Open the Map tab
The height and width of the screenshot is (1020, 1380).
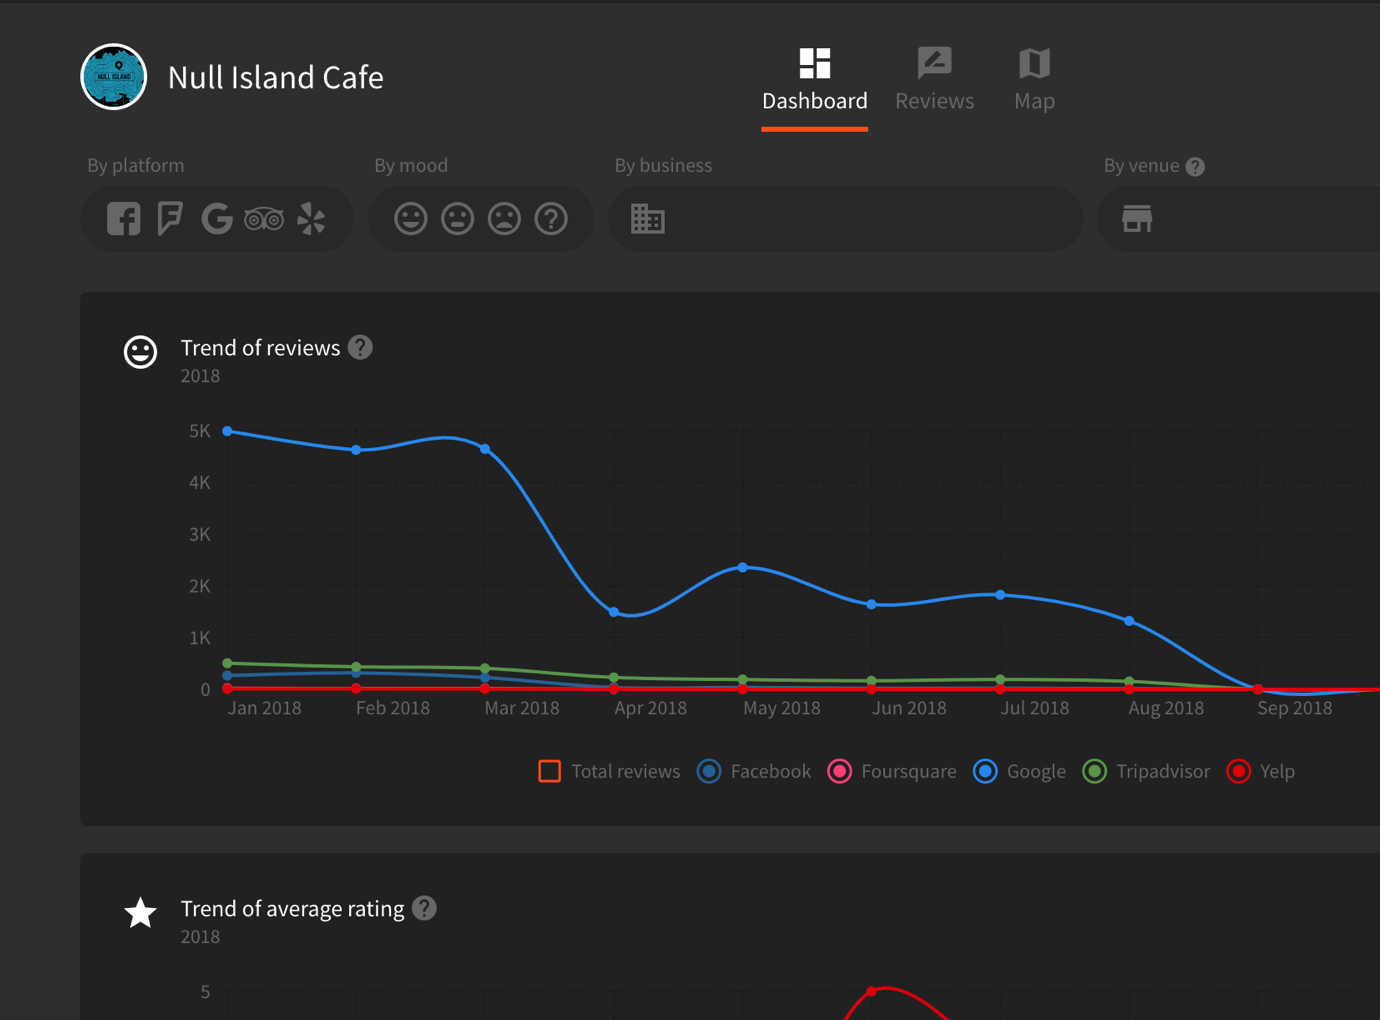tap(1034, 80)
